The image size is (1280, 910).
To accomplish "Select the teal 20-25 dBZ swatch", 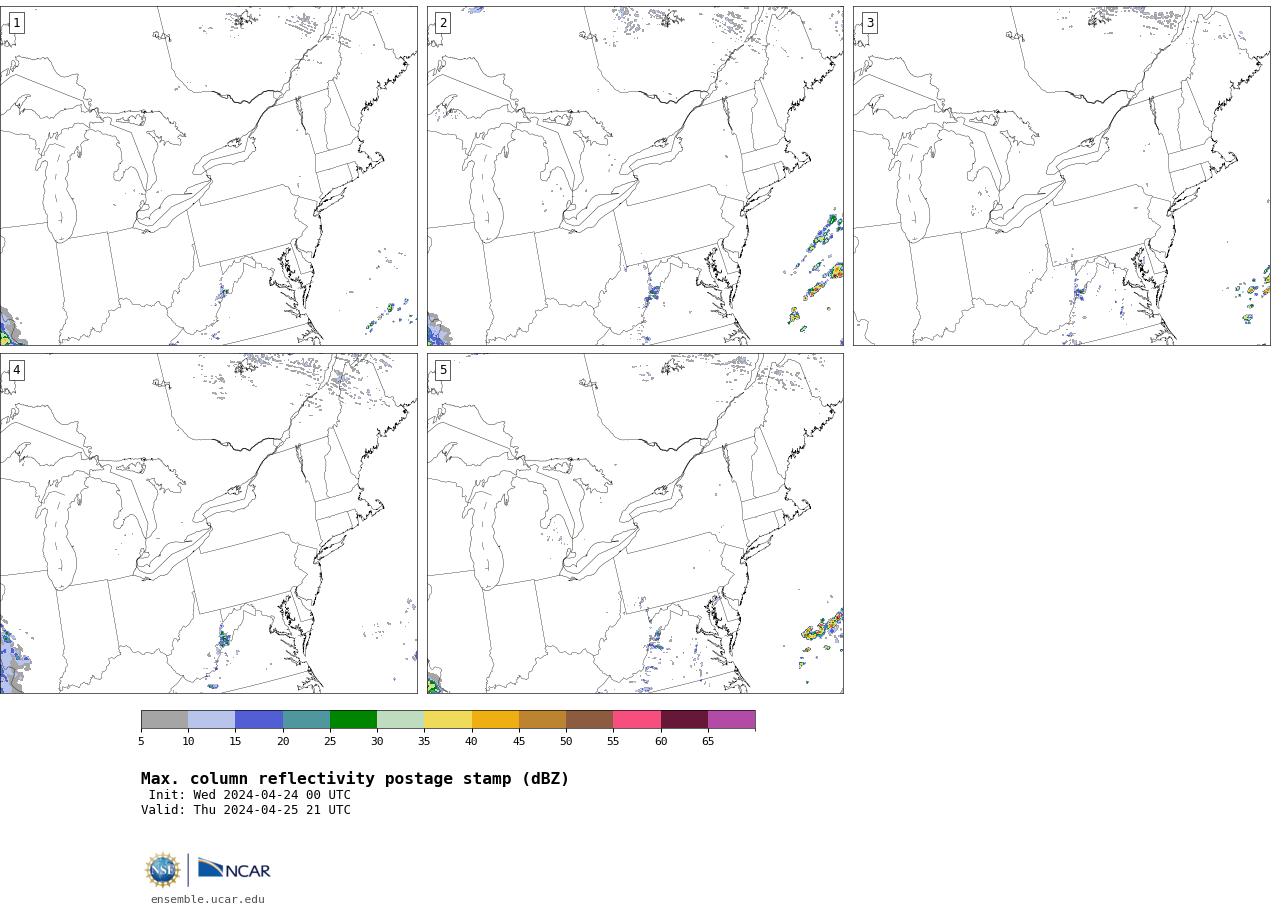I will coord(306,720).
